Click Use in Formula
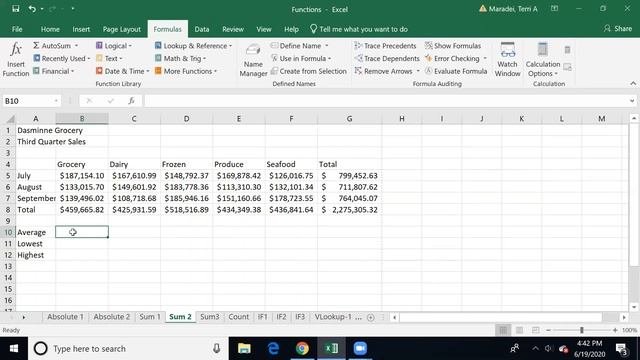This screenshot has height=360, width=640. click(301, 58)
